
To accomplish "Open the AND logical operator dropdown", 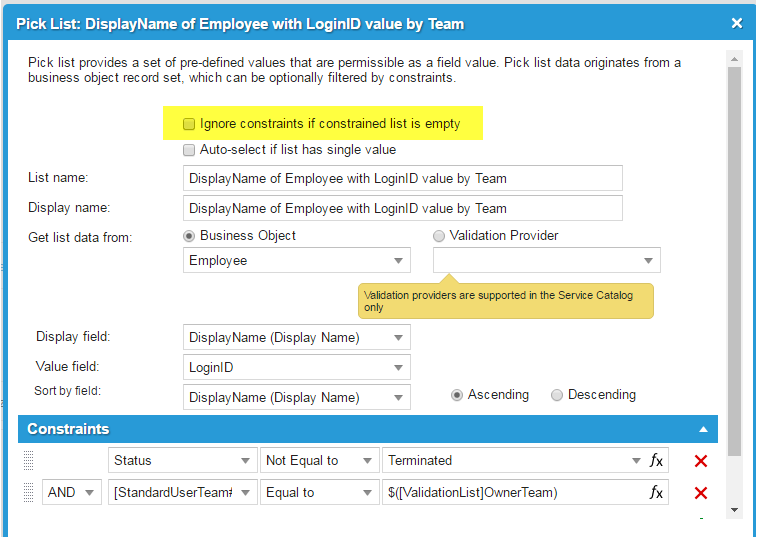I will coord(71,493).
